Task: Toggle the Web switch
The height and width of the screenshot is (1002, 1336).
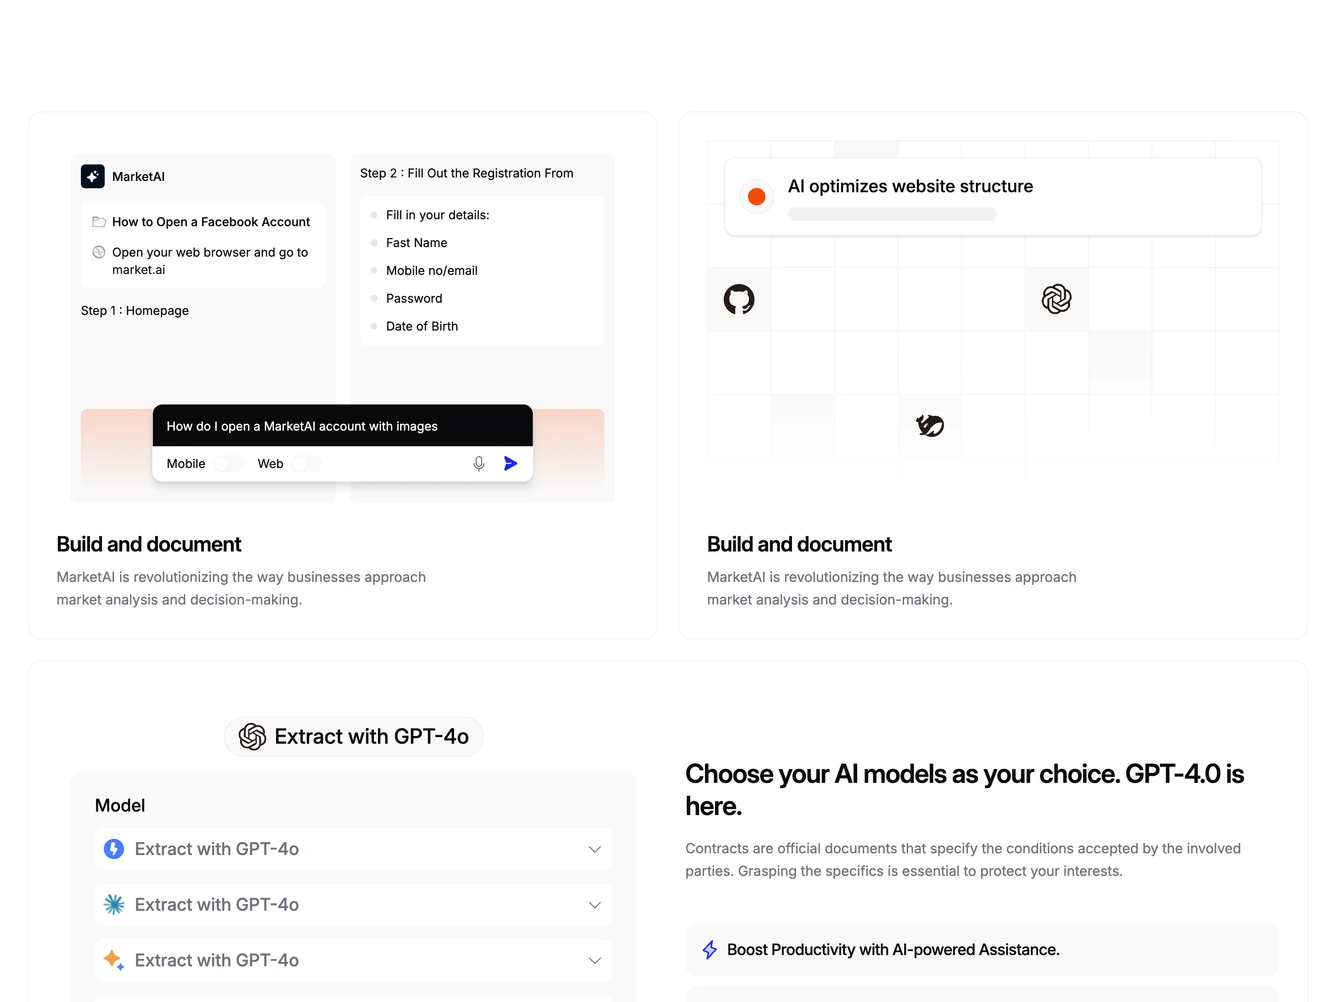Action: click(306, 463)
